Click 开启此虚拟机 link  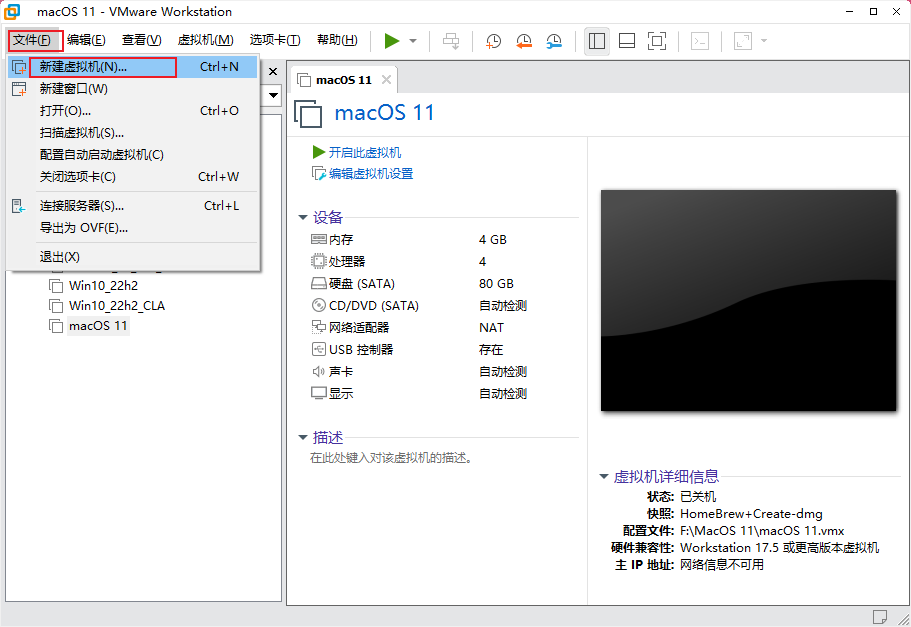click(x=364, y=153)
